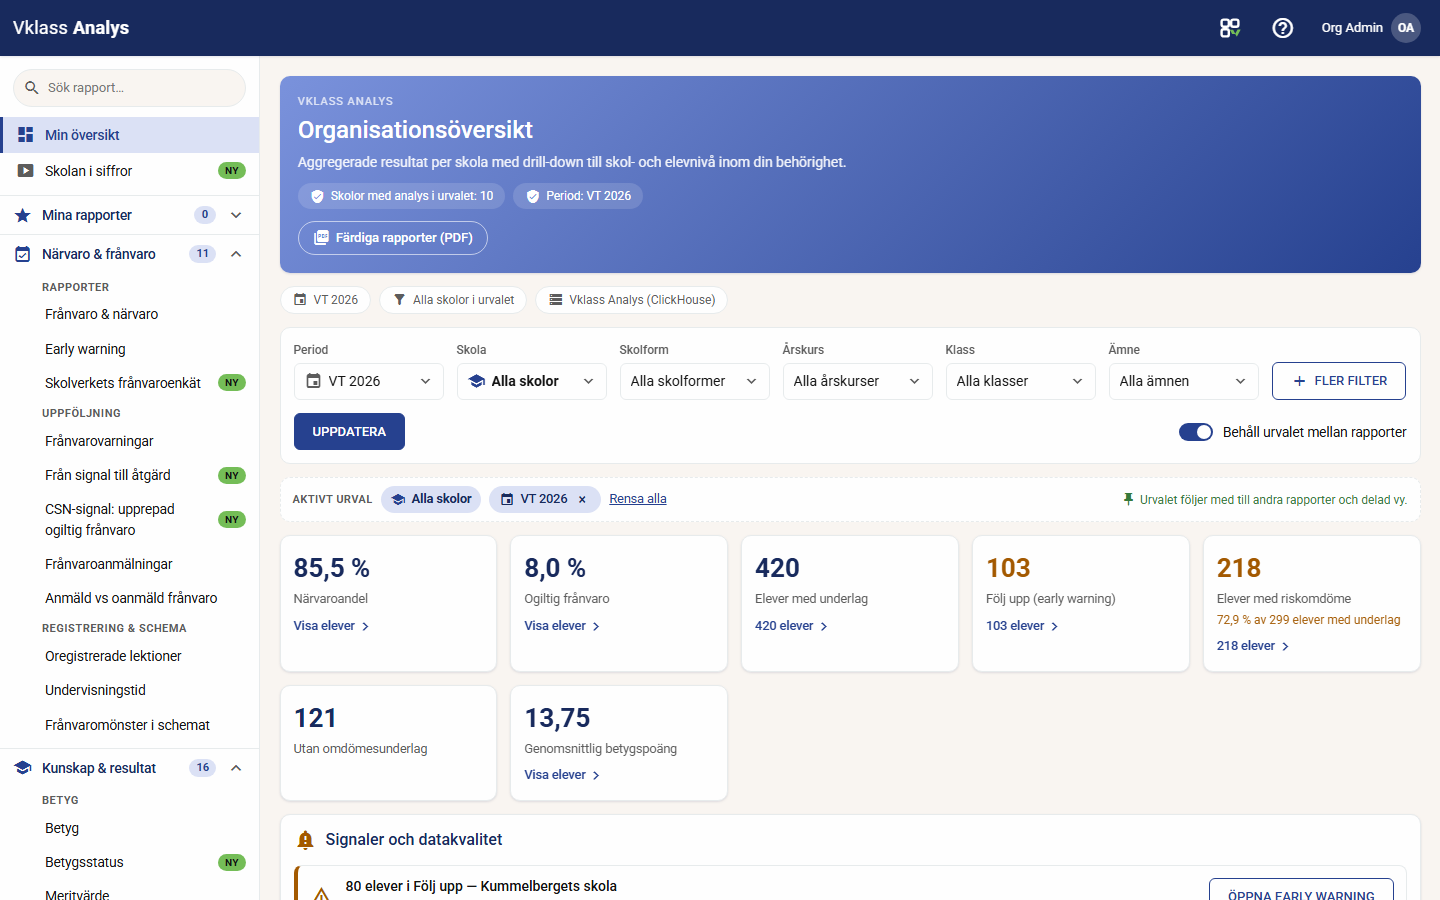Screen dimensions: 1440x900
Task: Click the Närvaro & frånvaro calendar icon
Action: (x=23, y=254)
